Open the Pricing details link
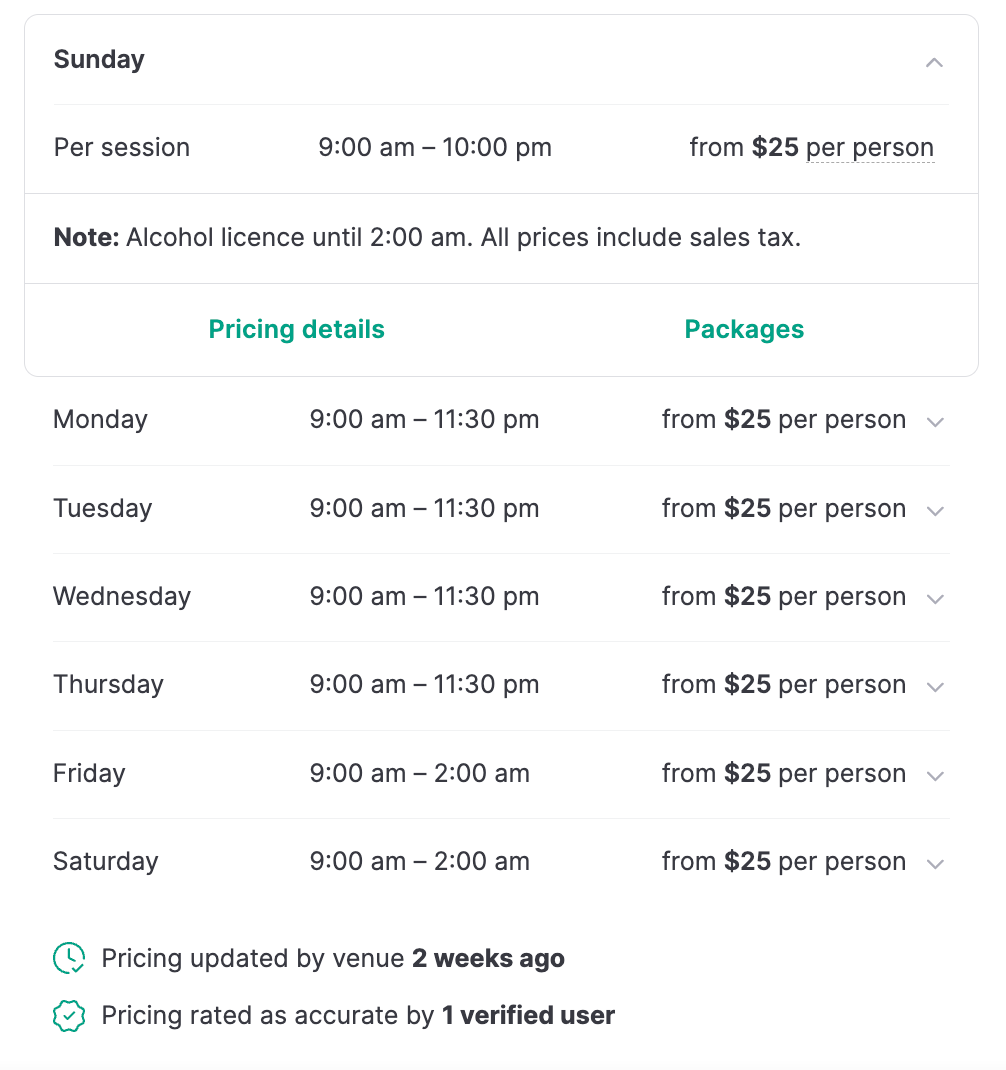 [296, 330]
